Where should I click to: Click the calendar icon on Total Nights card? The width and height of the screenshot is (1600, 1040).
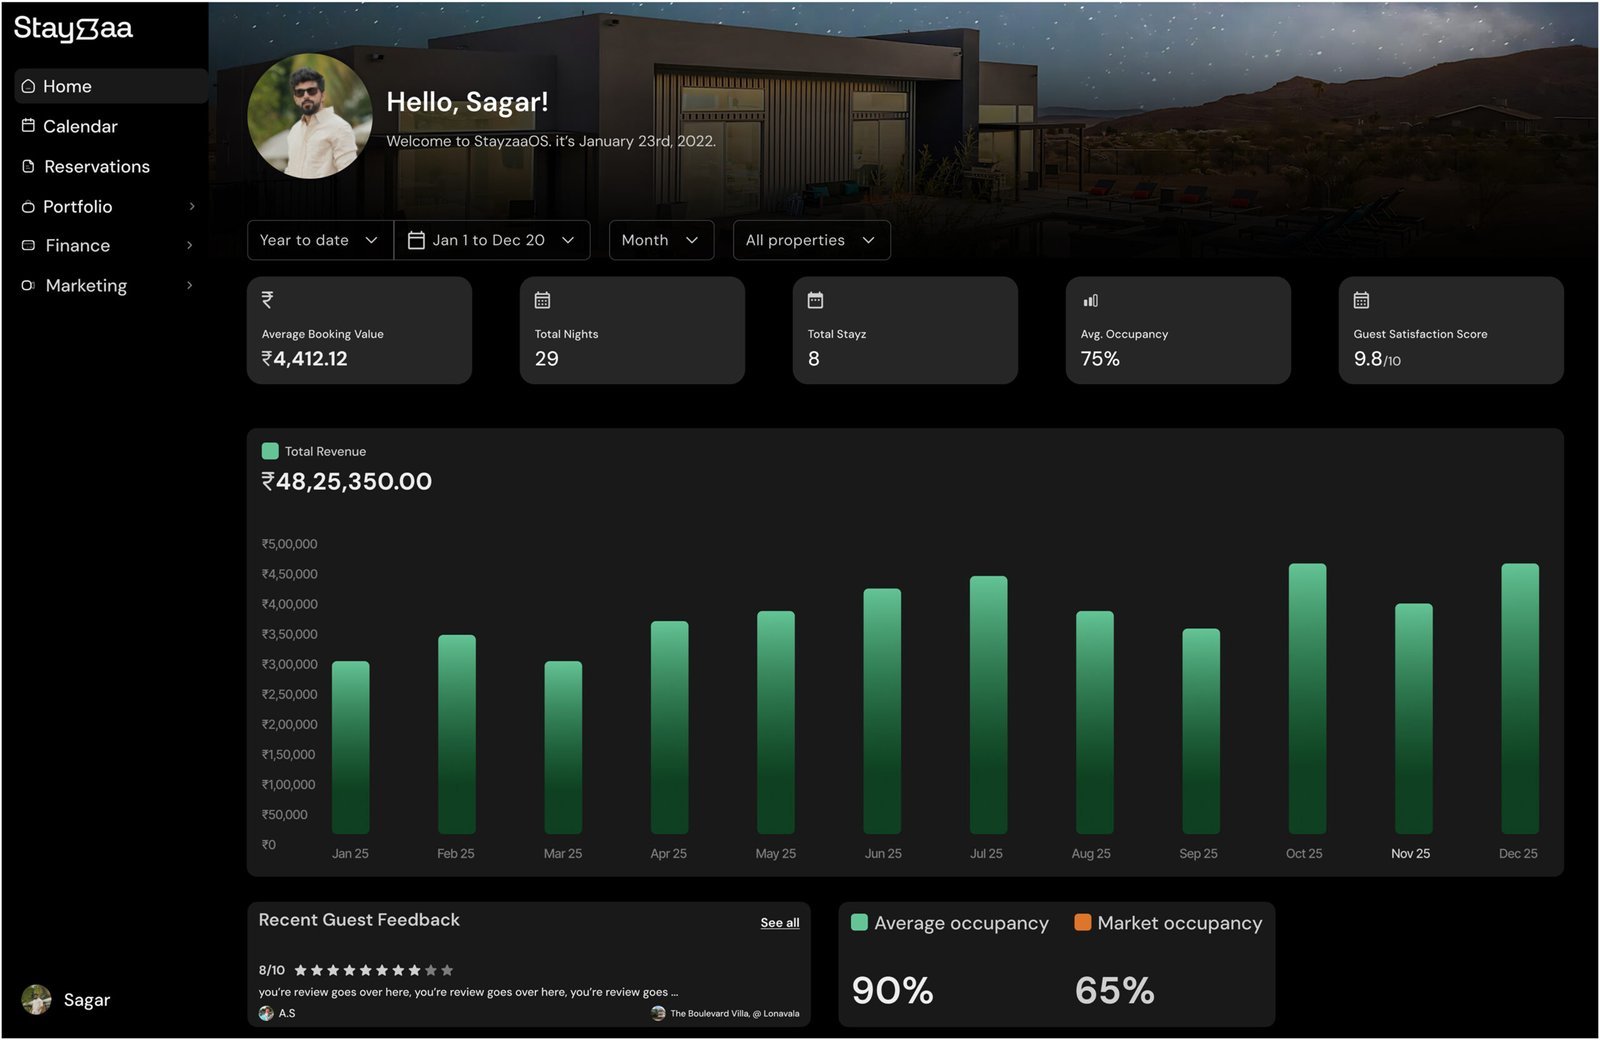(542, 300)
